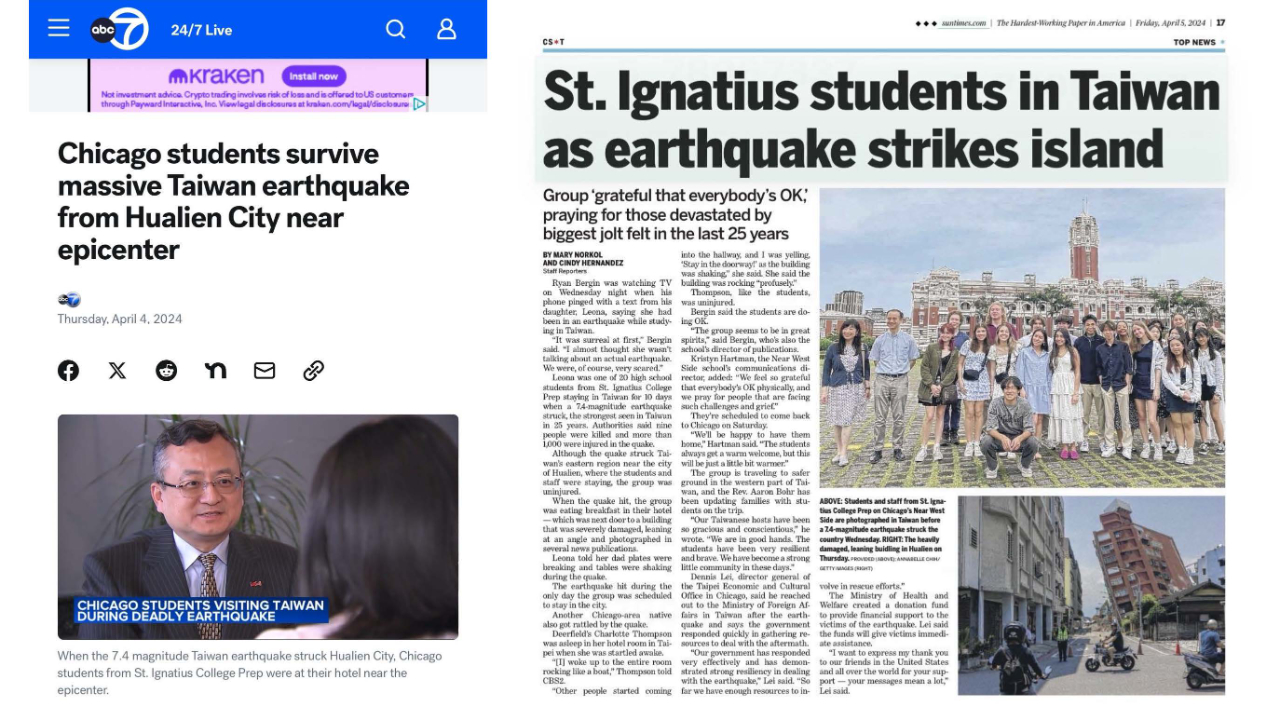Open the 24/7 Live stream link

click(201, 30)
